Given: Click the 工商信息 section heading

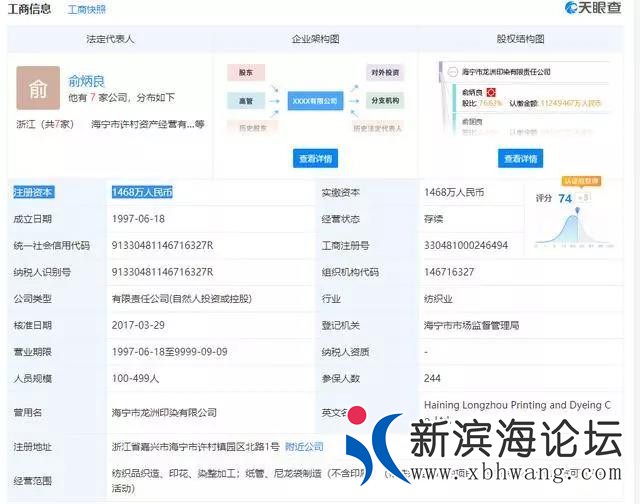Looking at the screenshot, I should click(x=29, y=9).
